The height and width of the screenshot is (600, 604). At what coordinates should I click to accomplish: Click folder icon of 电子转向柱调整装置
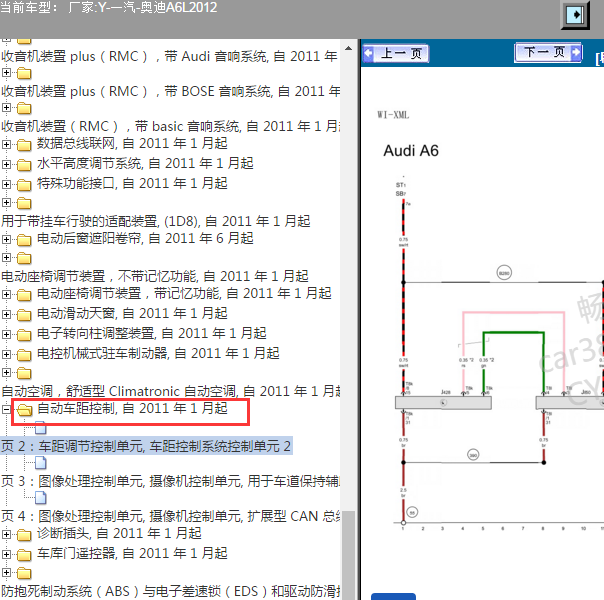pyautogui.click(x=24, y=335)
